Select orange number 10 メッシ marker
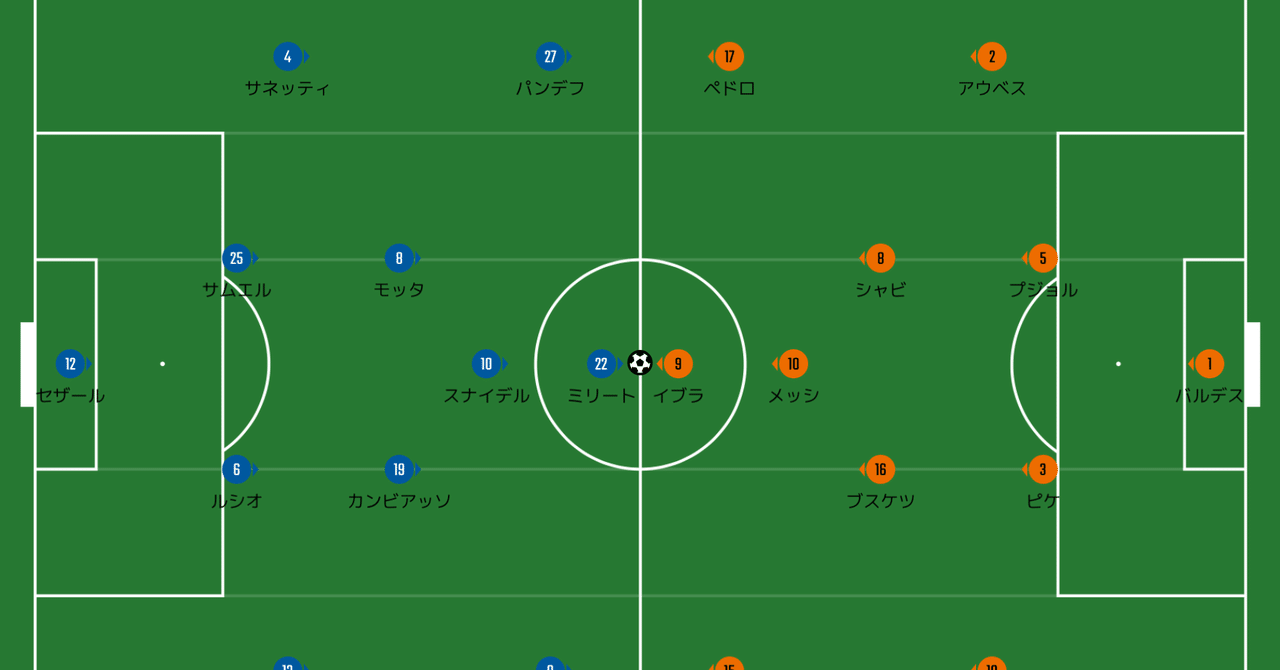1280x670 pixels. 793,364
